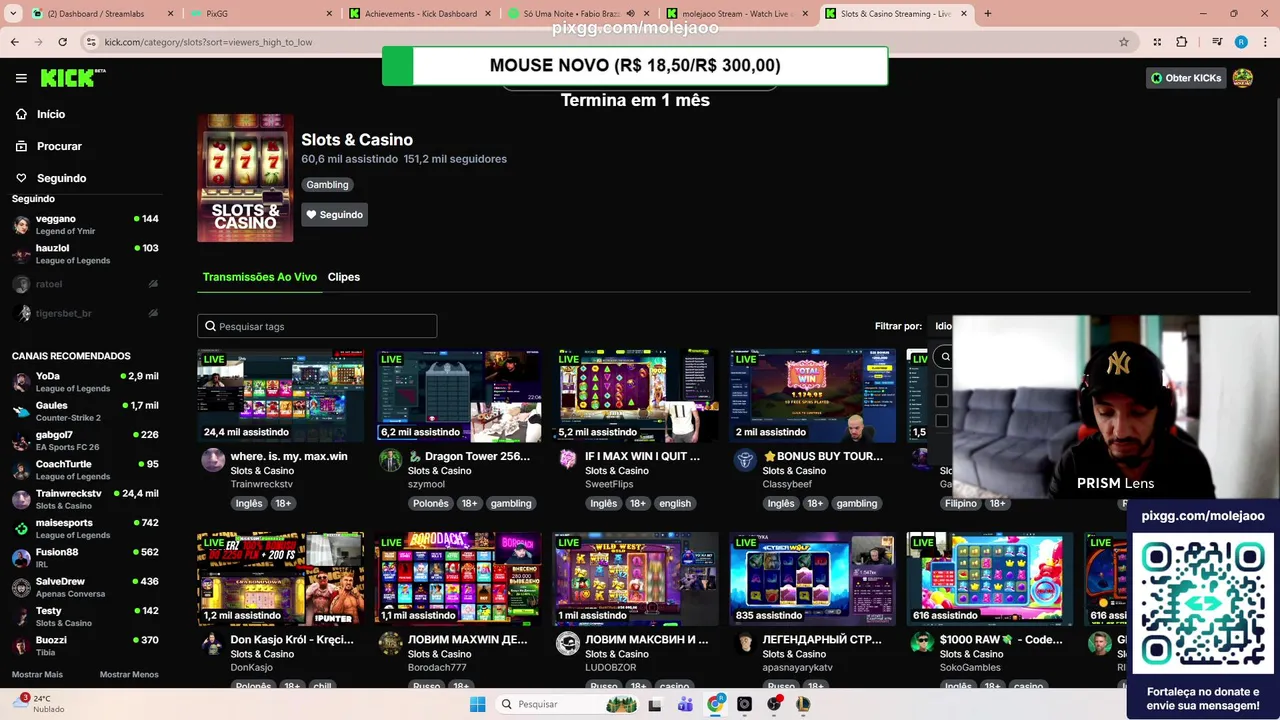The width and height of the screenshot is (1280, 720).
Task: Switch to the molejaoo Stream tab
Action: click(x=738, y=14)
